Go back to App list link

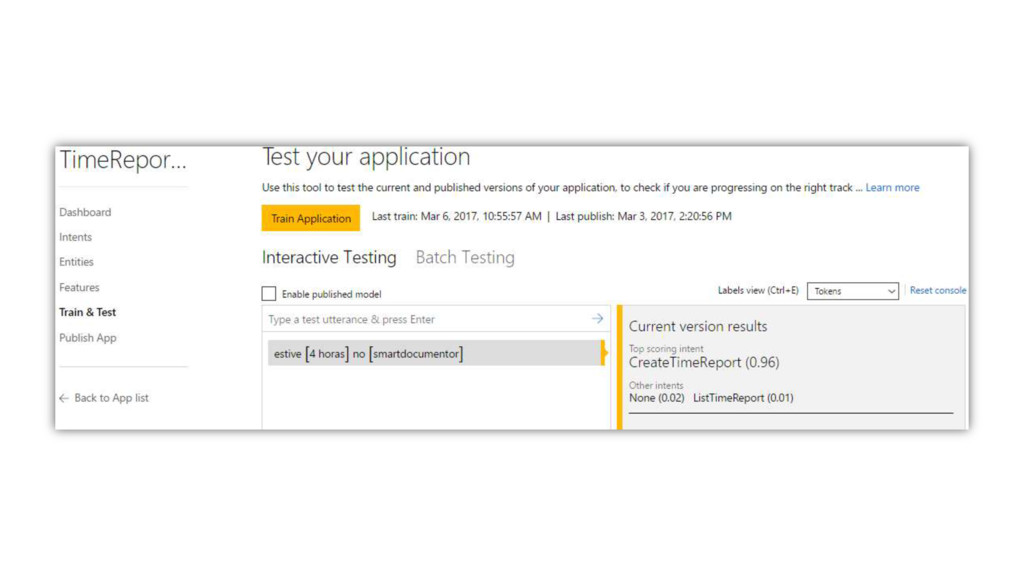point(111,398)
